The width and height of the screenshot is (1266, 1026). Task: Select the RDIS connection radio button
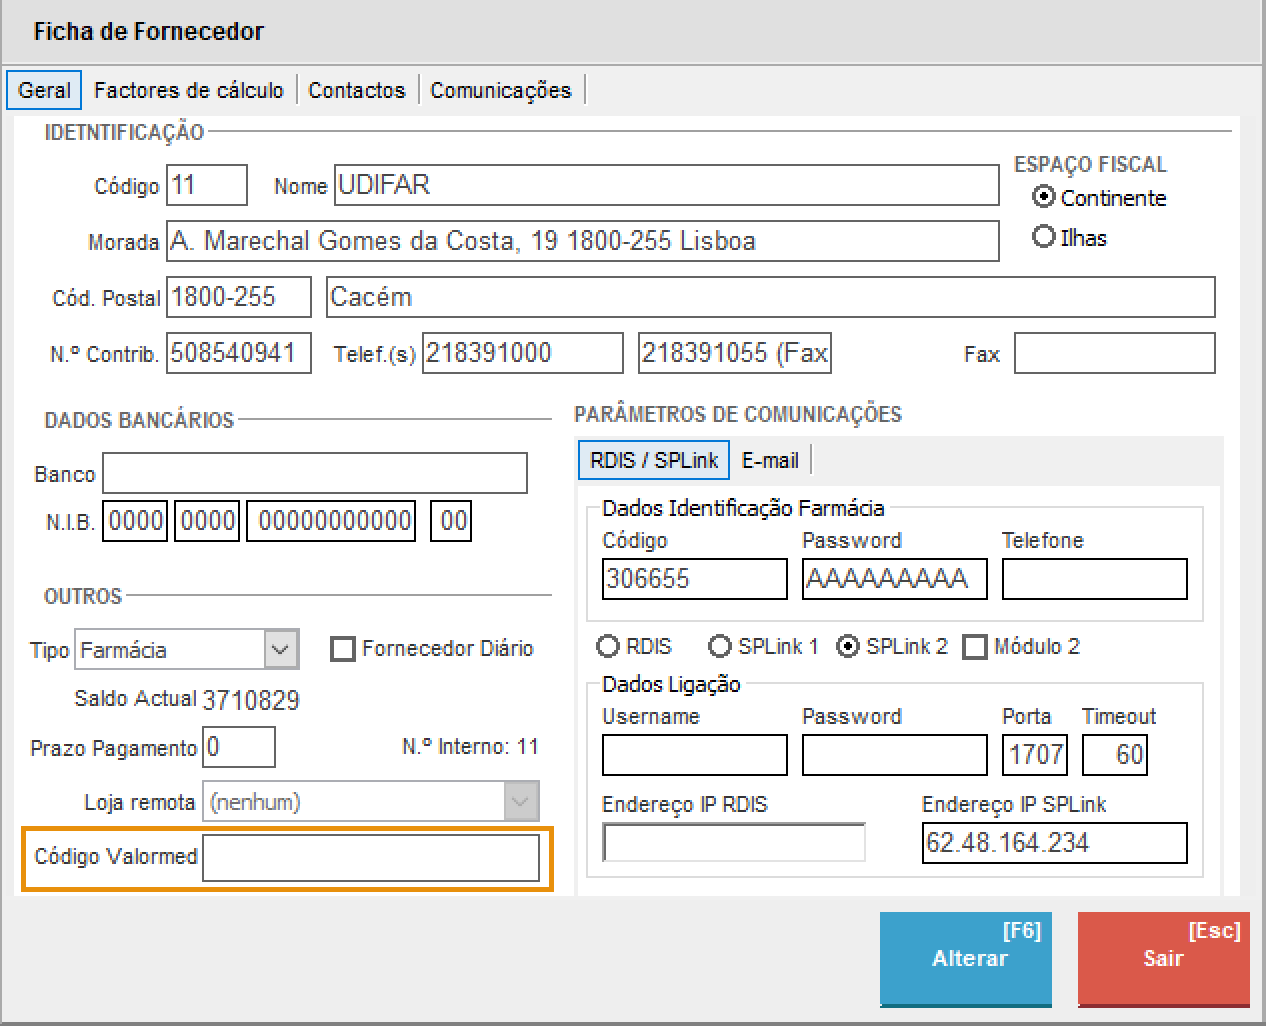click(608, 646)
